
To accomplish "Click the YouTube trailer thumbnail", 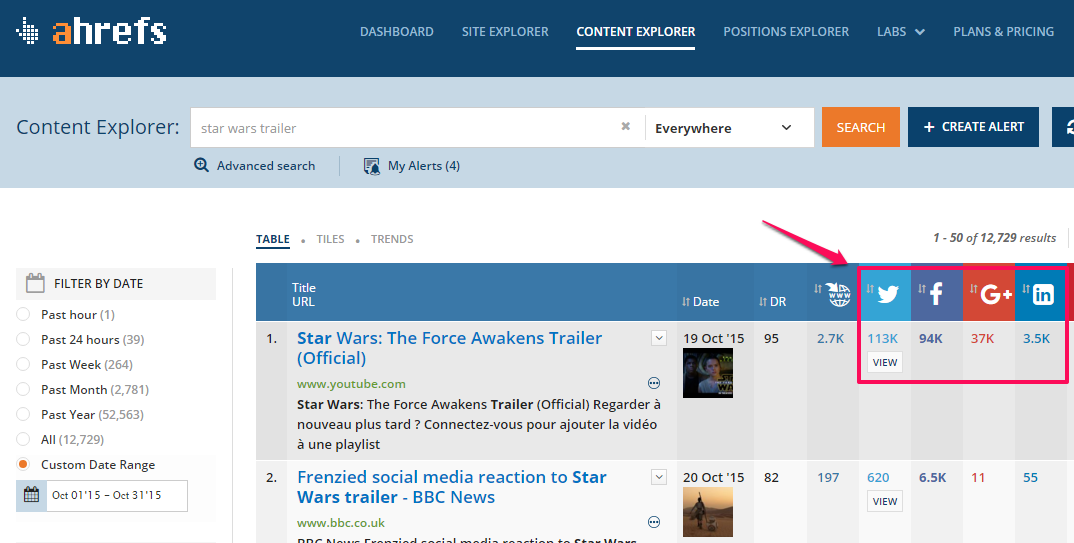I will tap(708, 373).
